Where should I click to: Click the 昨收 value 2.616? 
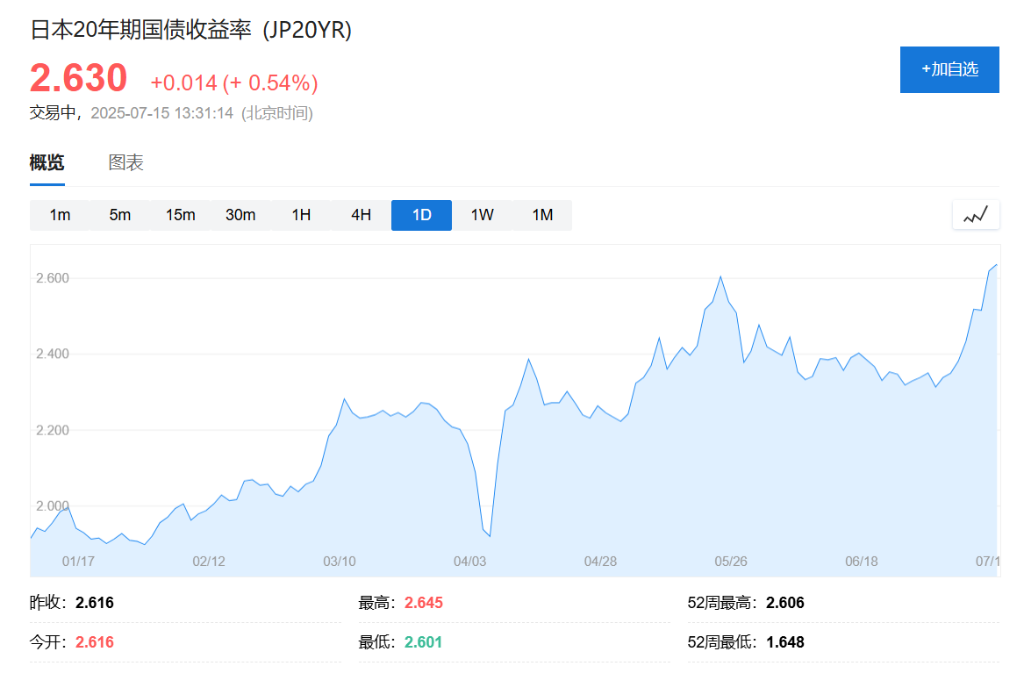click(92, 603)
